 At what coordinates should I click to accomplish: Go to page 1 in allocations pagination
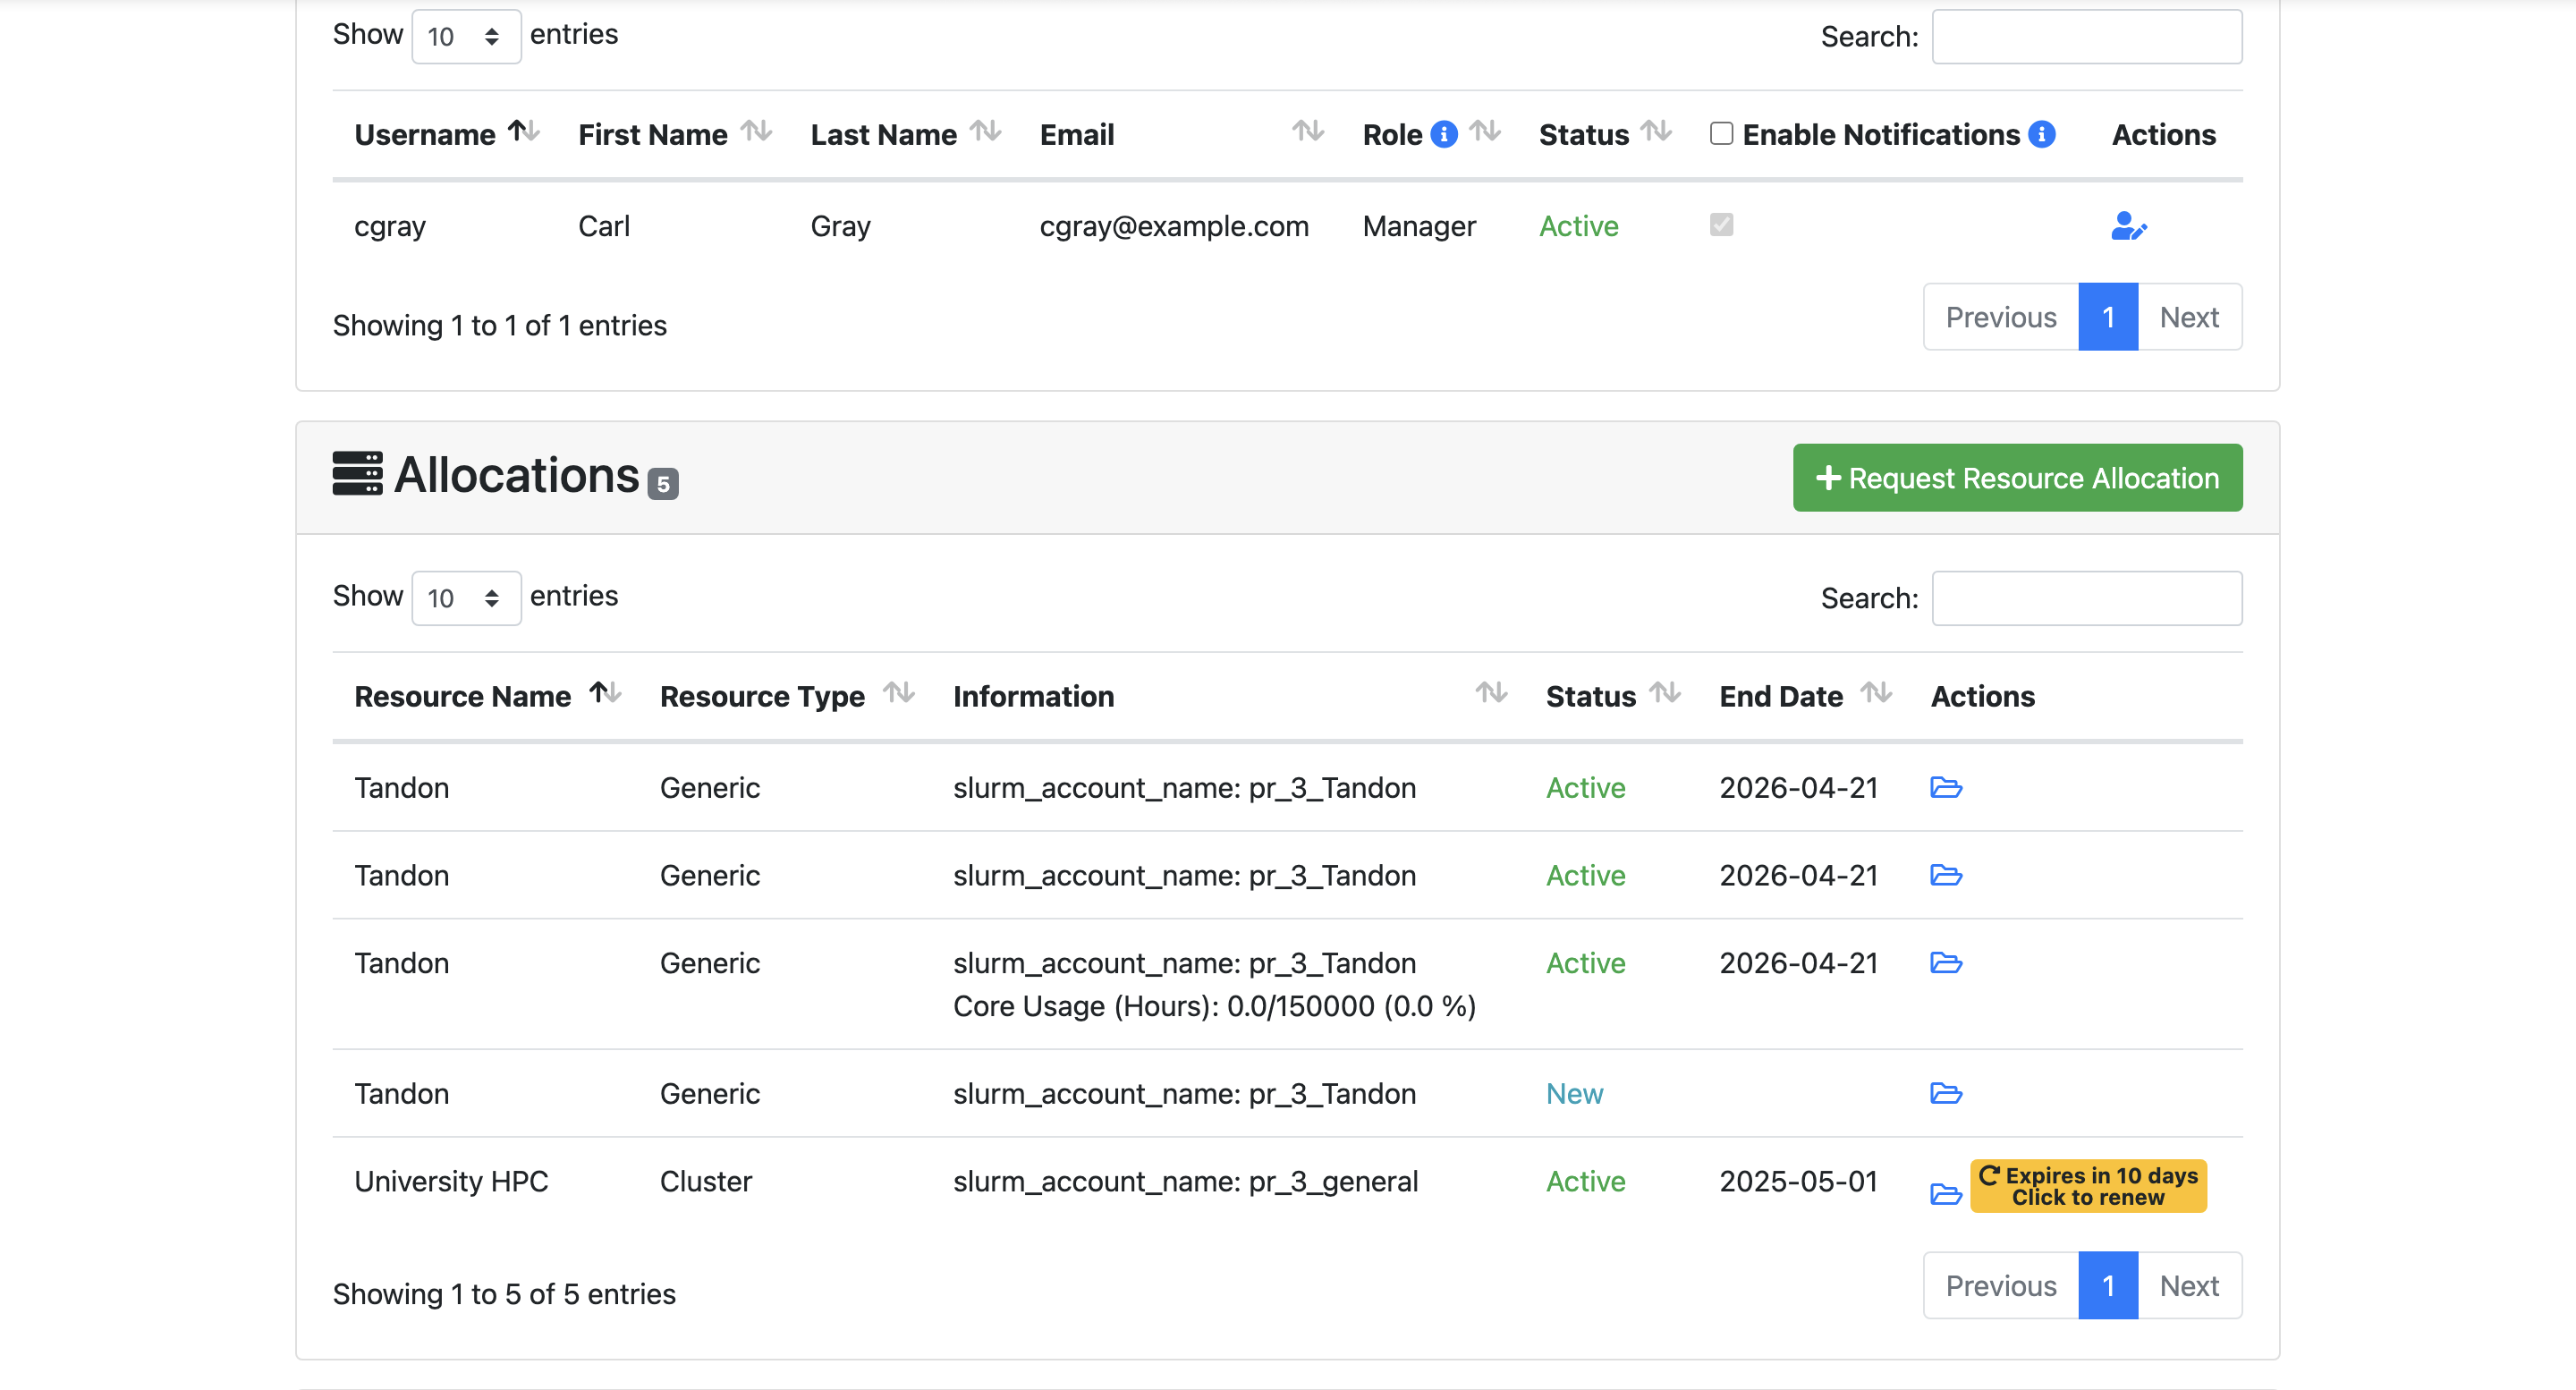click(x=2107, y=1286)
